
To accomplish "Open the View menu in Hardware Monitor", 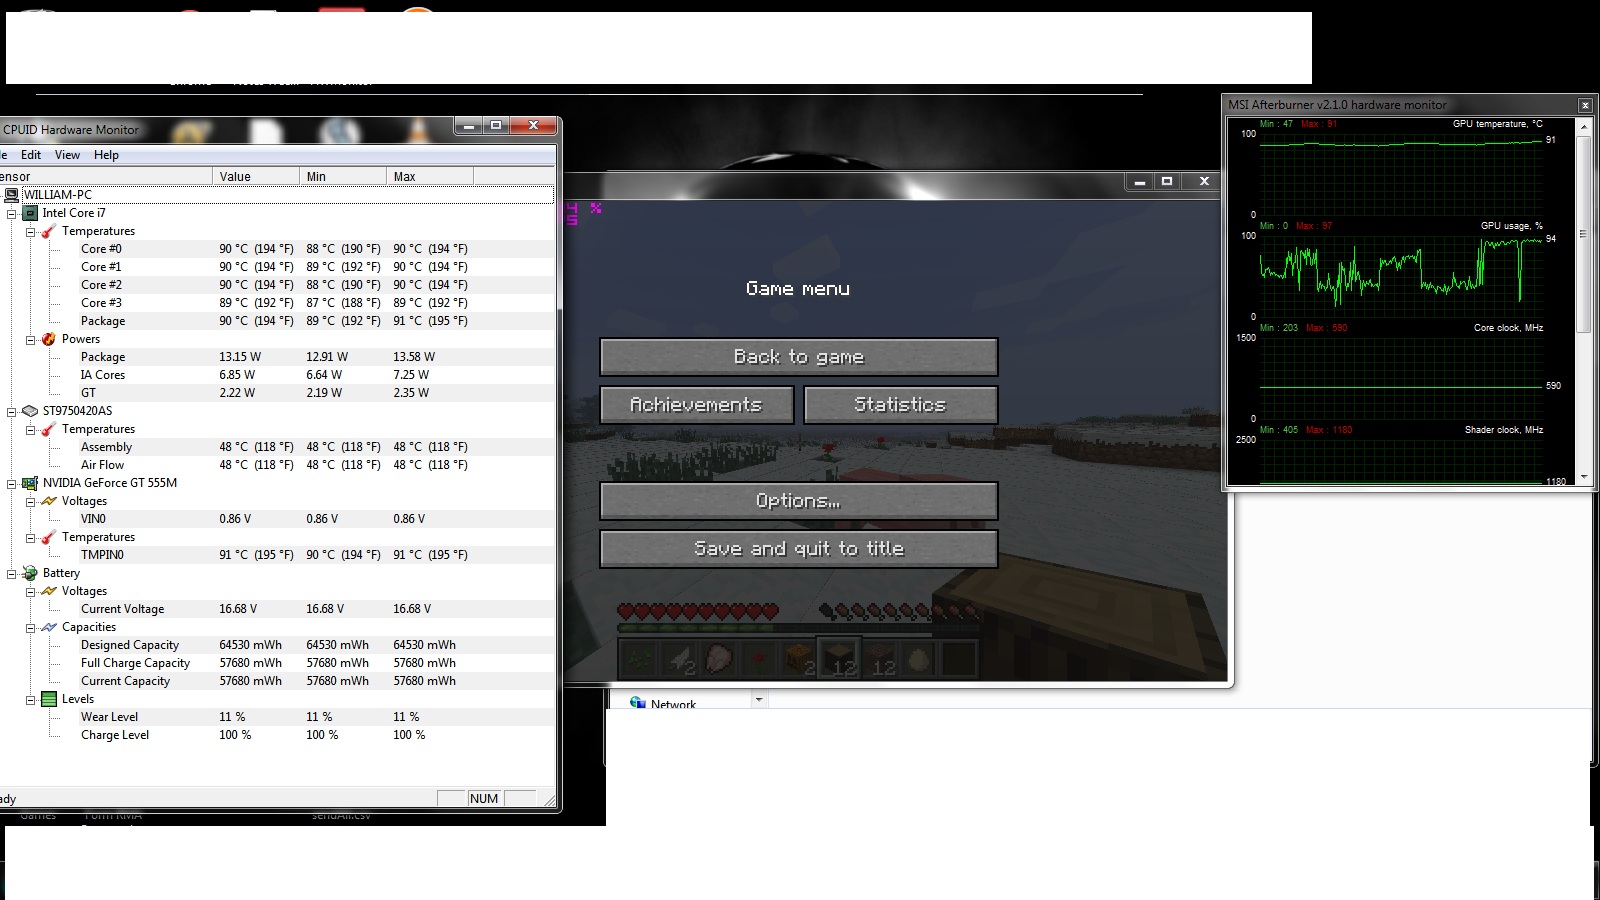I will [67, 155].
